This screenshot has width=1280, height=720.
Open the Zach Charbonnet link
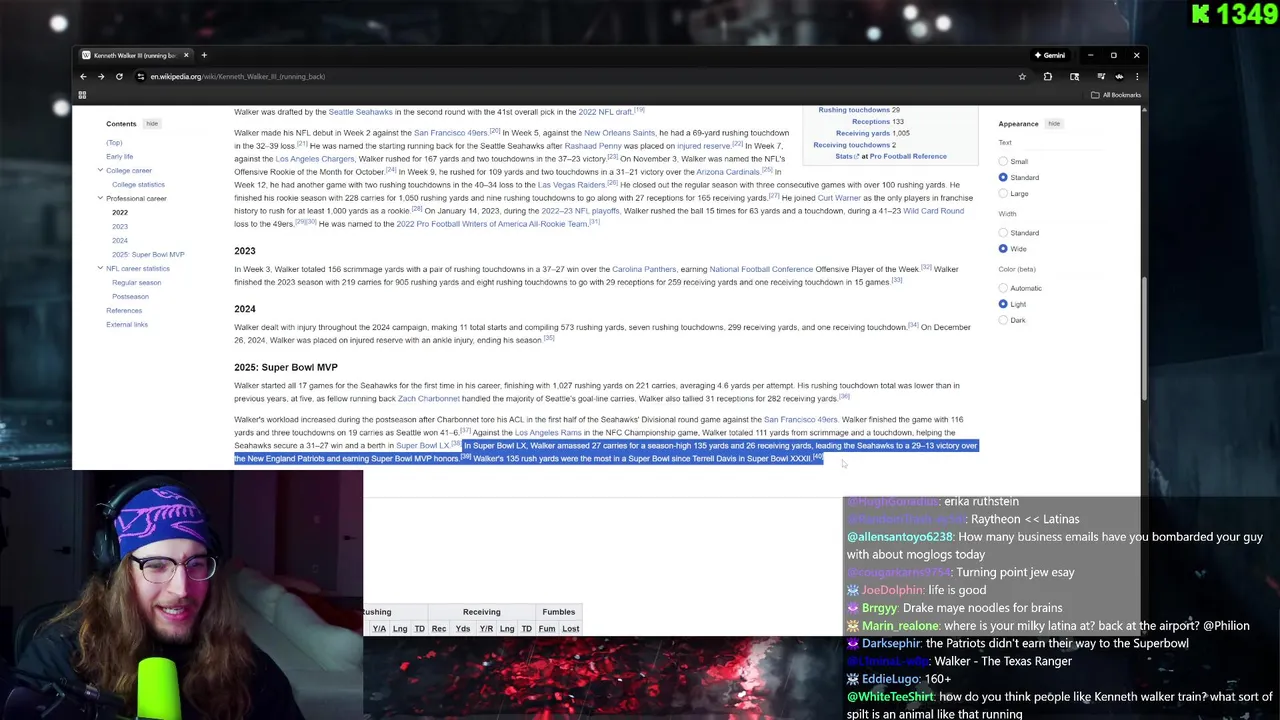coord(429,399)
